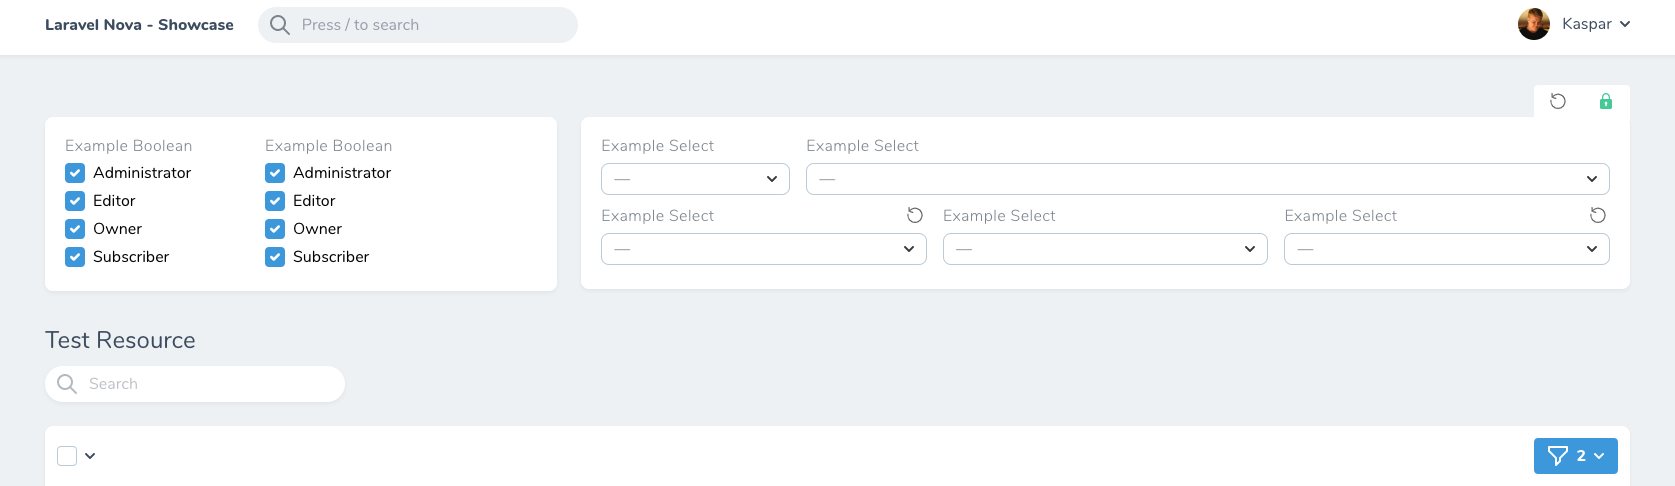Viewport: 1675px width, 486px height.
Task: Toggle Editor in the second Example Boolean
Action: 275,201
